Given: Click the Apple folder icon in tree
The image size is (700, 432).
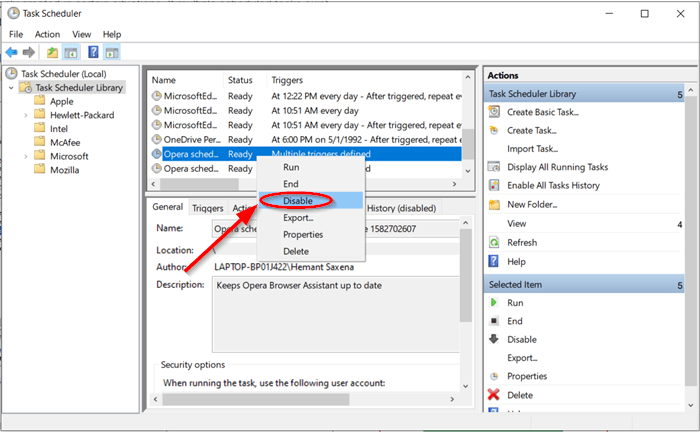Looking at the screenshot, I should (40, 100).
